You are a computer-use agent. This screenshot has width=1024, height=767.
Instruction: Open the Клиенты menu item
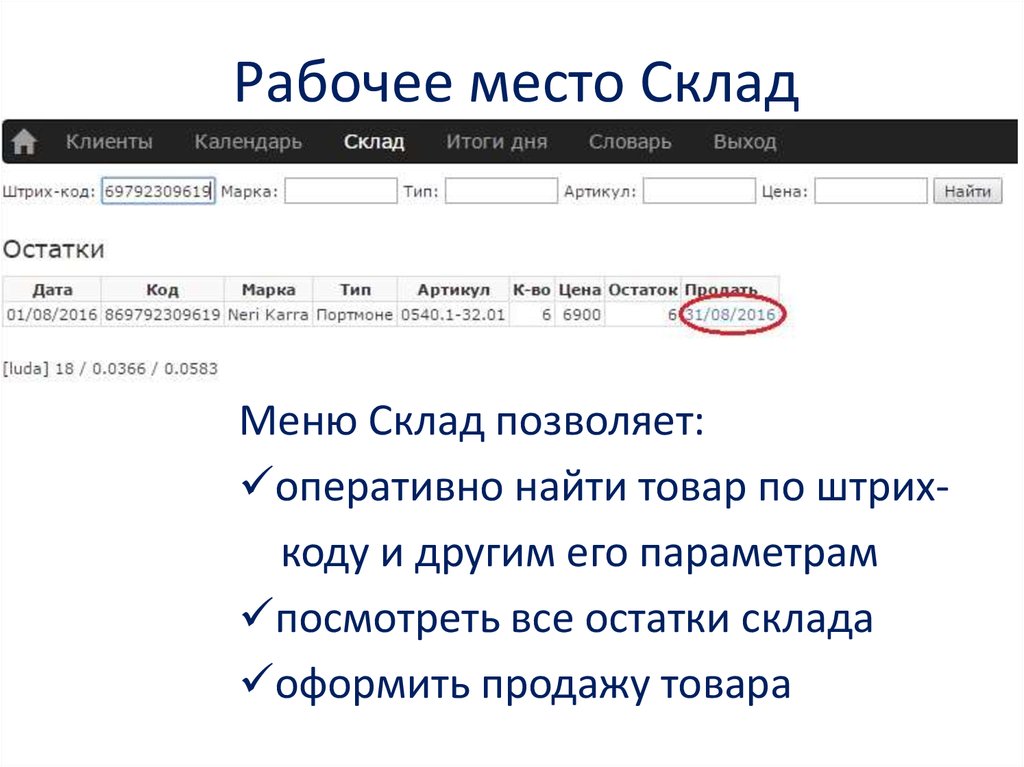[x=109, y=141]
